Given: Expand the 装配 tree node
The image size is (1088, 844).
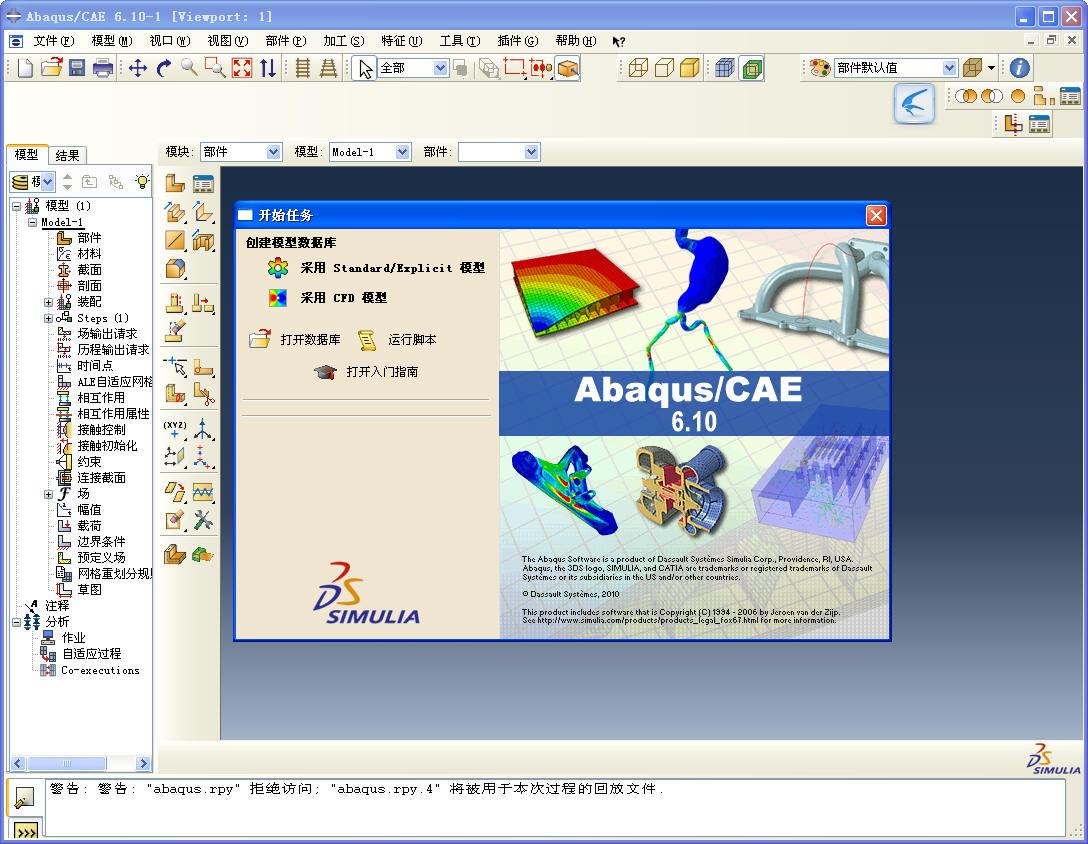Looking at the screenshot, I should pyautogui.click(x=48, y=303).
